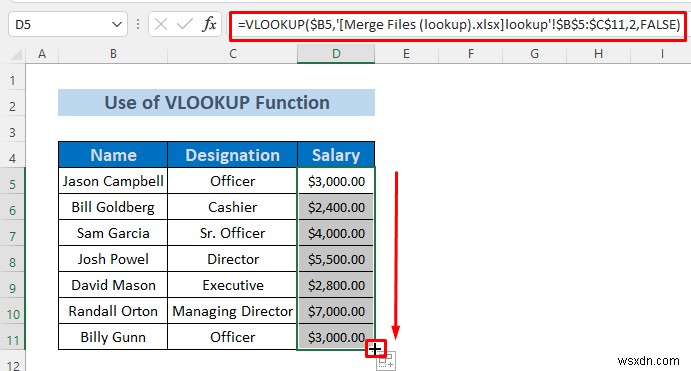Select the Billy Gunn cell
This screenshot has height=371, width=691.
(113, 337)
